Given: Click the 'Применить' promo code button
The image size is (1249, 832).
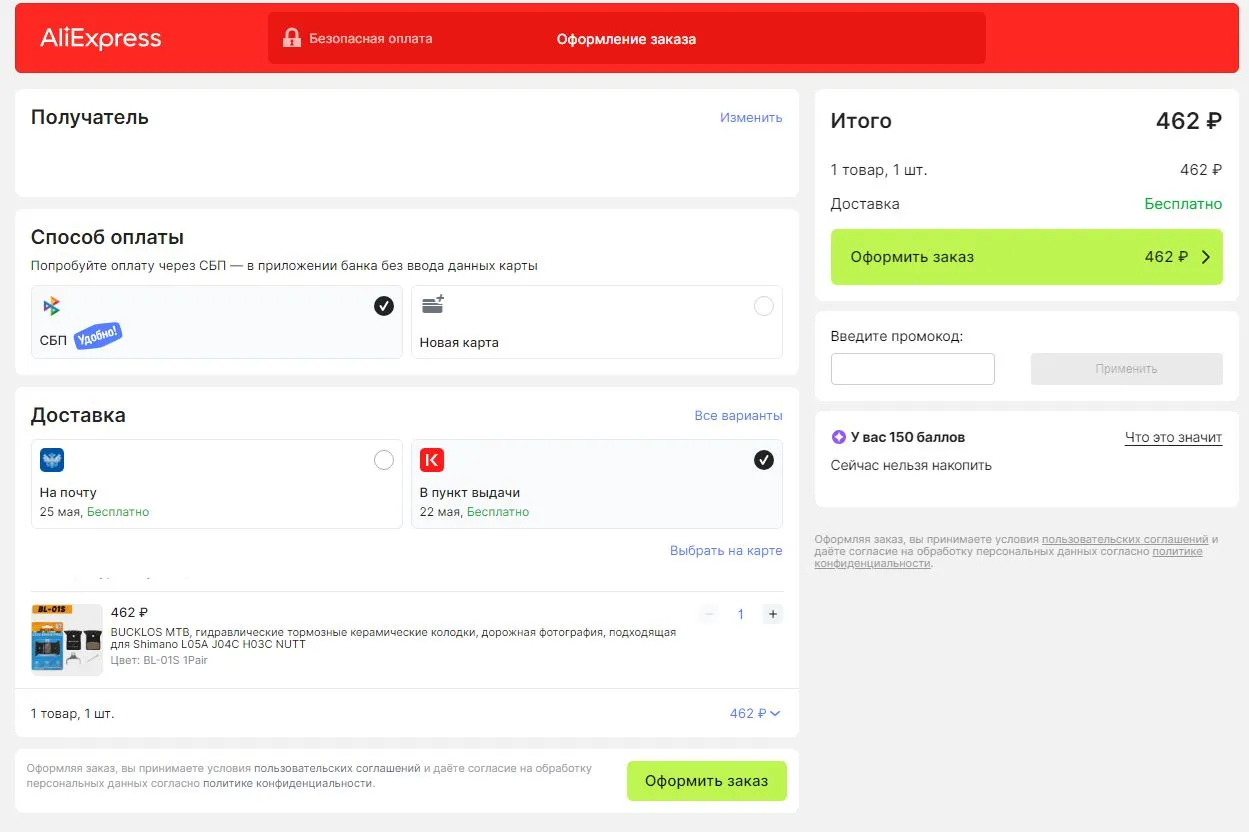Looking at the screenshot, I should pyautogui.click(x=1127, y=369).
